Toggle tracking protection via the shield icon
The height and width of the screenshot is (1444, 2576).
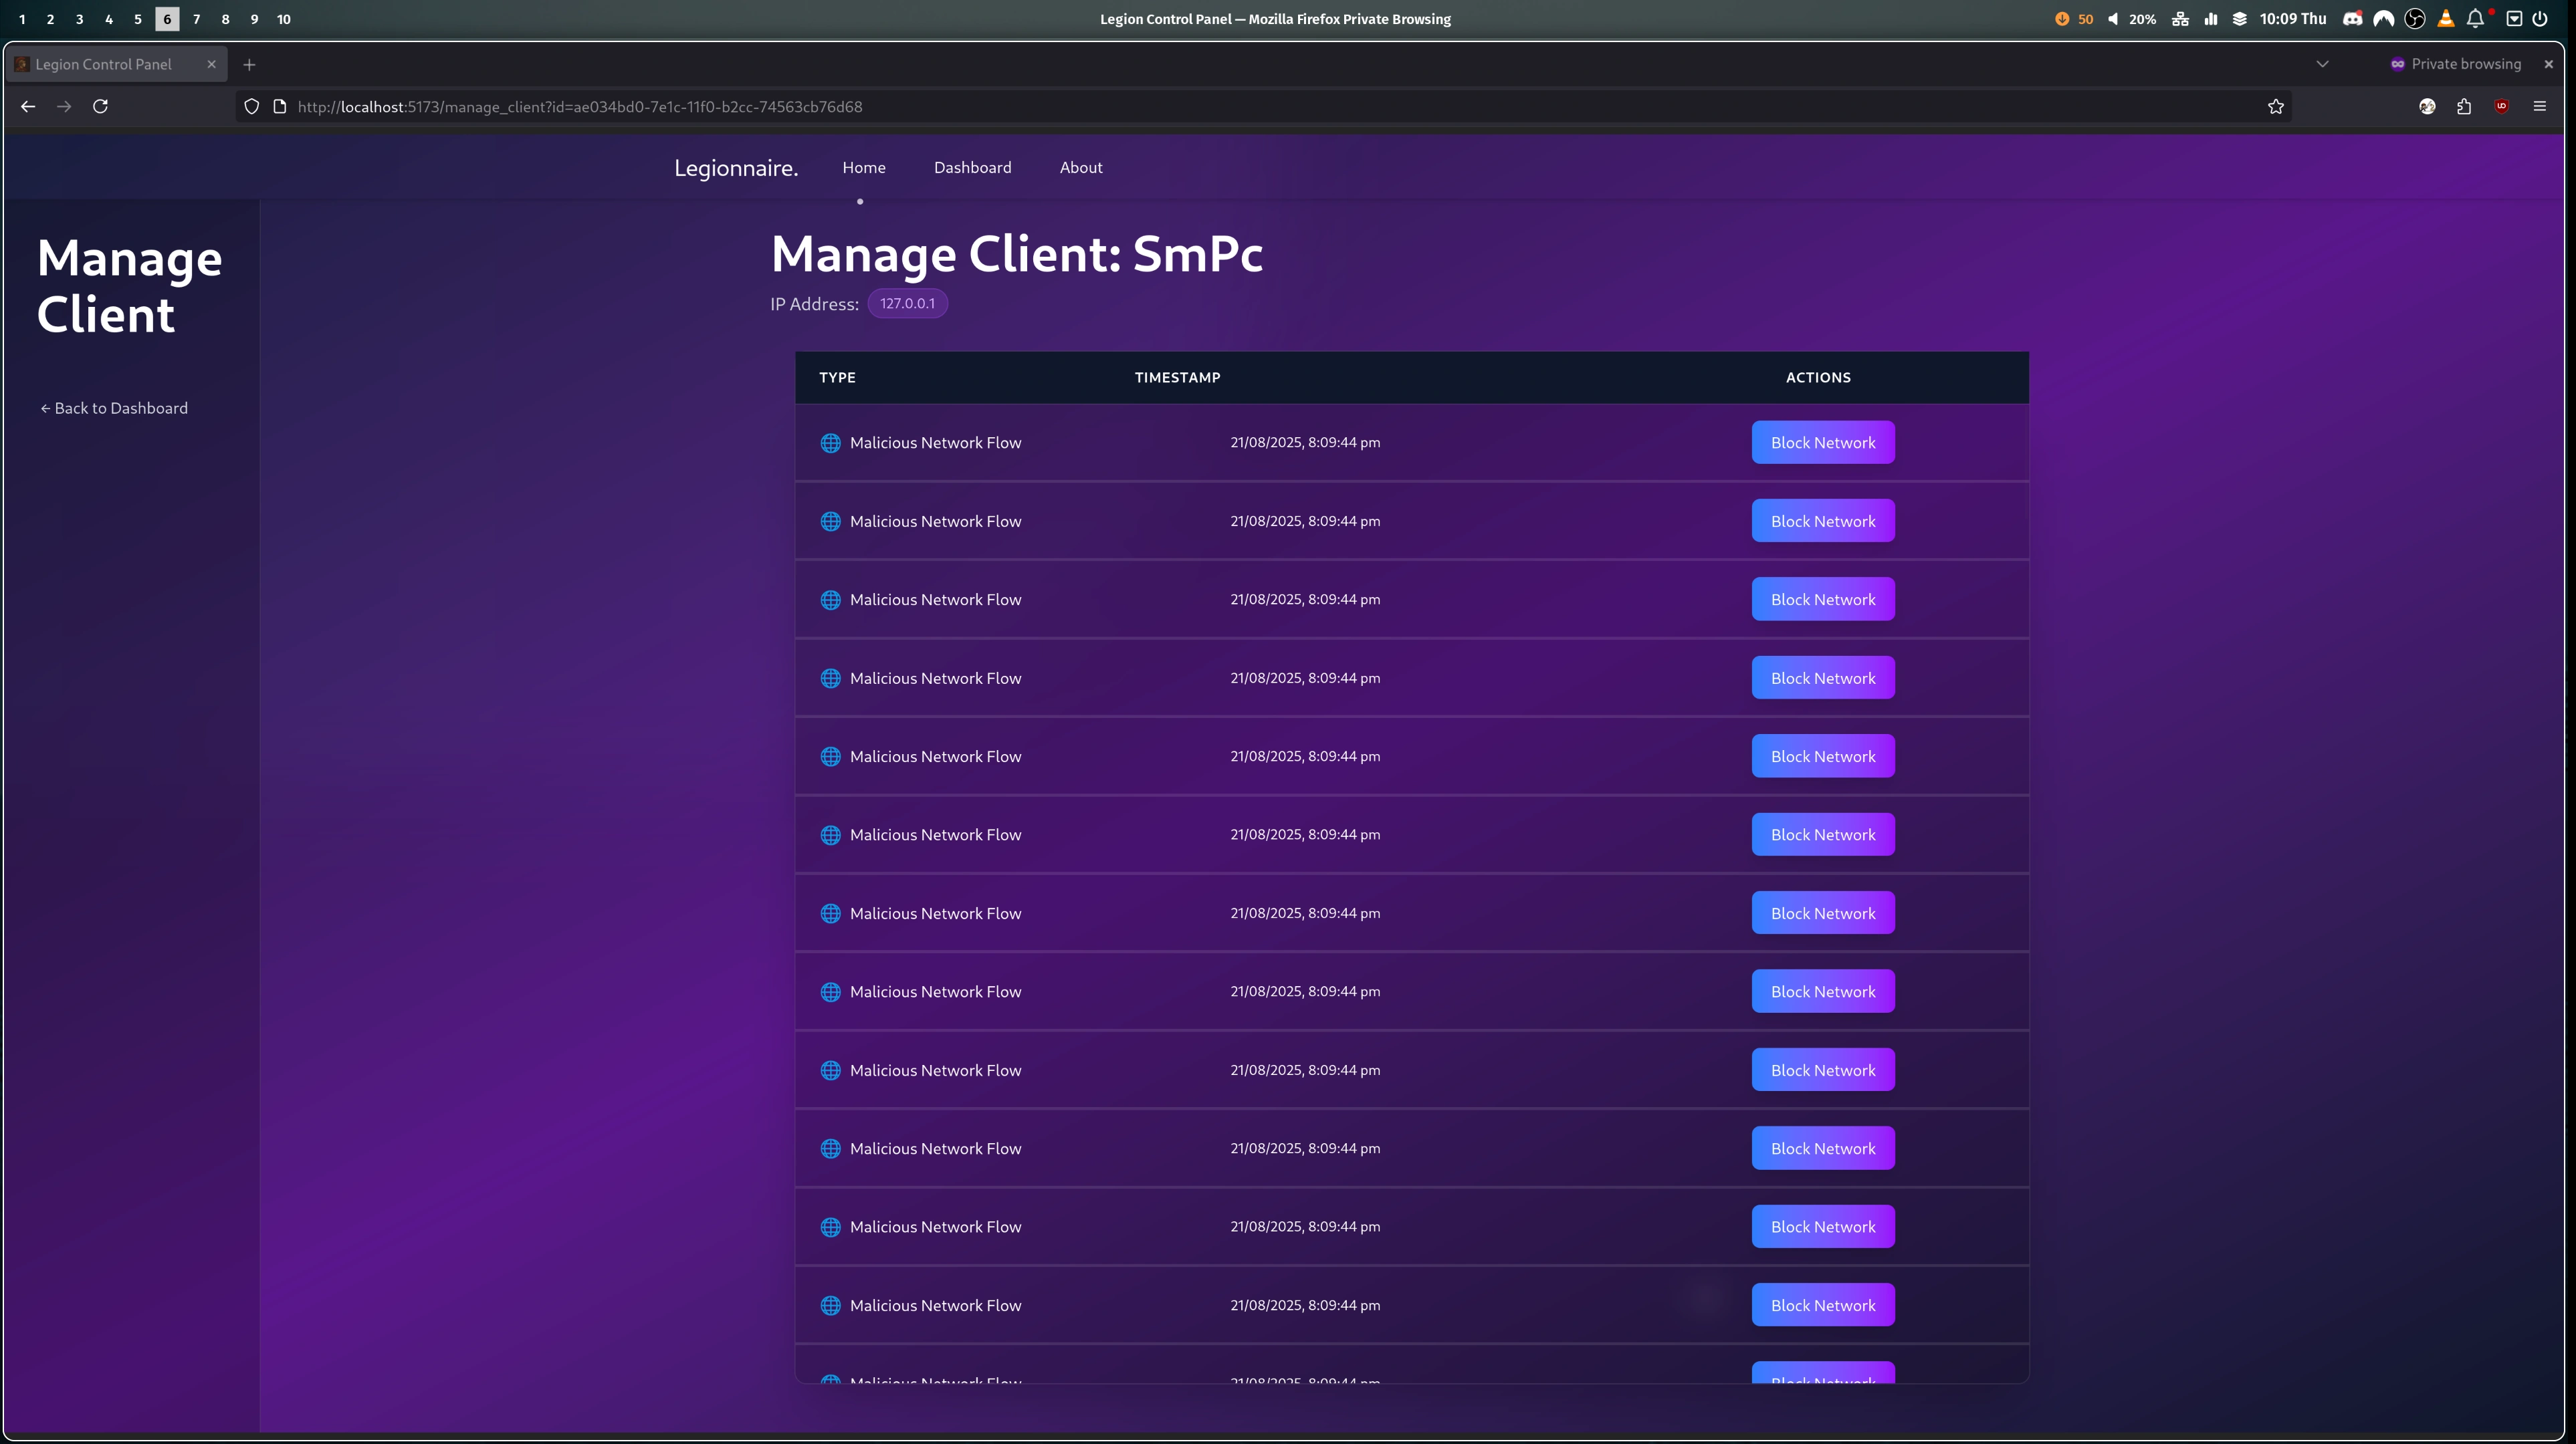251,106
